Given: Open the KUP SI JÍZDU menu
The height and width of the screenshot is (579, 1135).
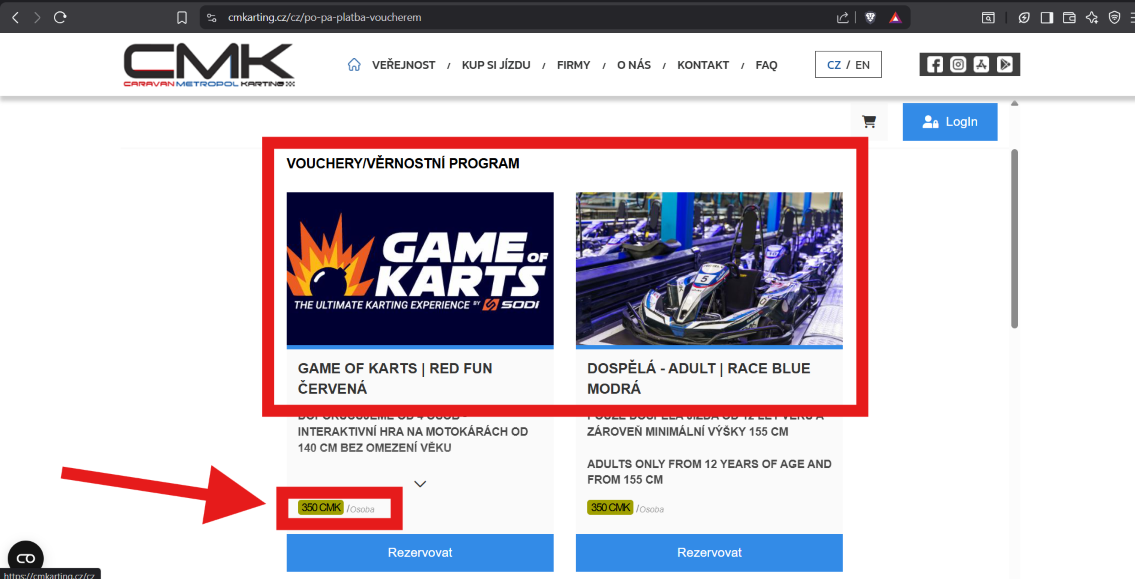Looking at the screenshot, I should (496, 65).
